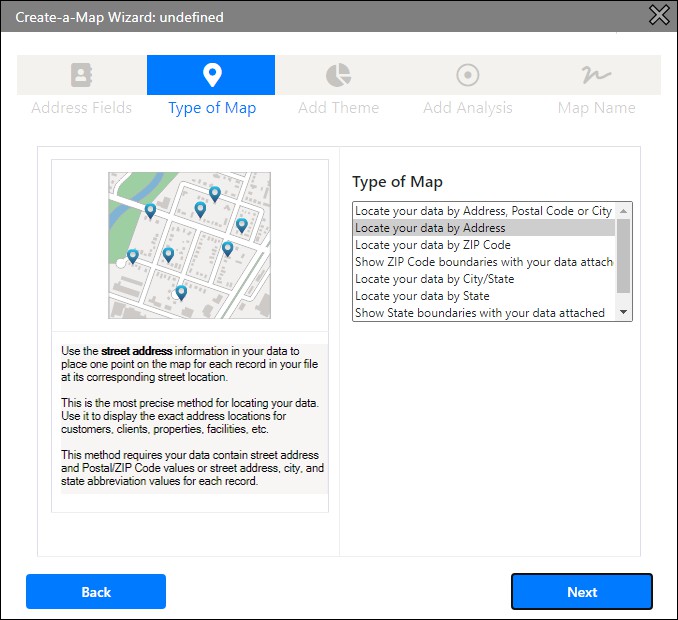Go to the Add Analysis step label
Screen dimensions: 678x620
pos(467,108)
